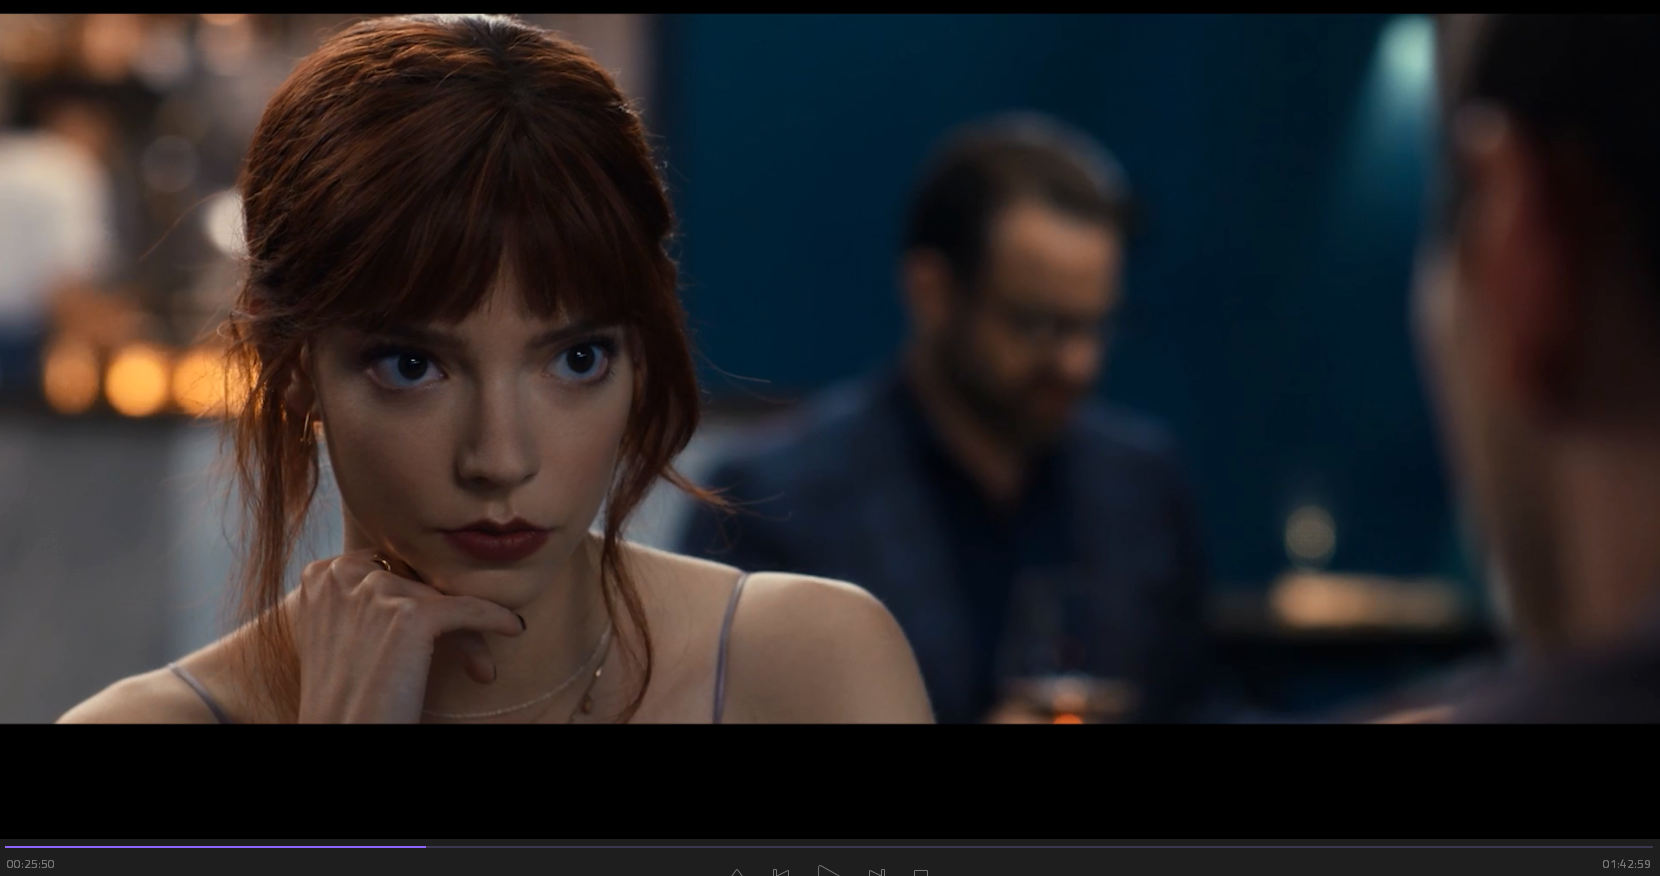The height and width of the screenshot is (876, 1660).
Task: Seek back within the purple played section
Action: (x=215, y=847)
